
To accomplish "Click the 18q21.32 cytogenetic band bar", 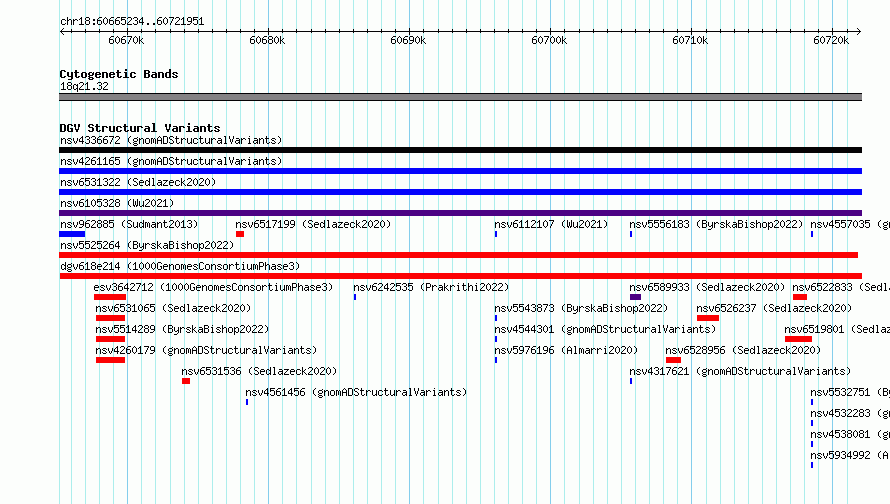I will point(460,97).
